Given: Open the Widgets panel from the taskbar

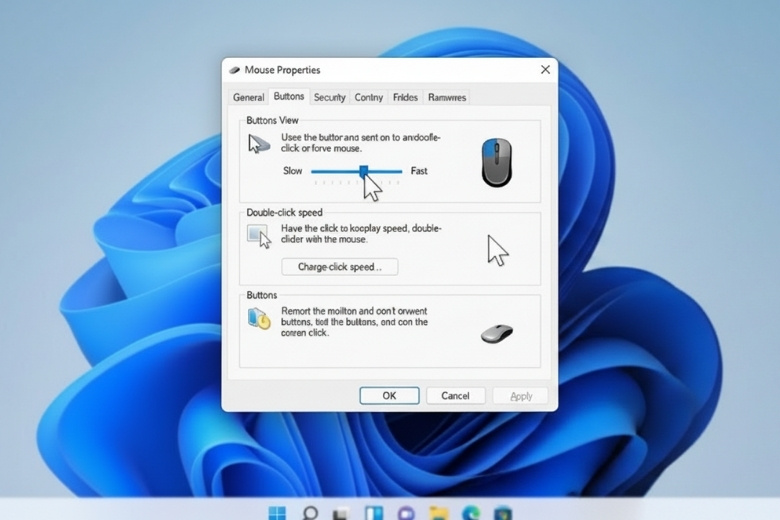Looking at the screenshot, I should pyautogui.click(x=374, y=513).
